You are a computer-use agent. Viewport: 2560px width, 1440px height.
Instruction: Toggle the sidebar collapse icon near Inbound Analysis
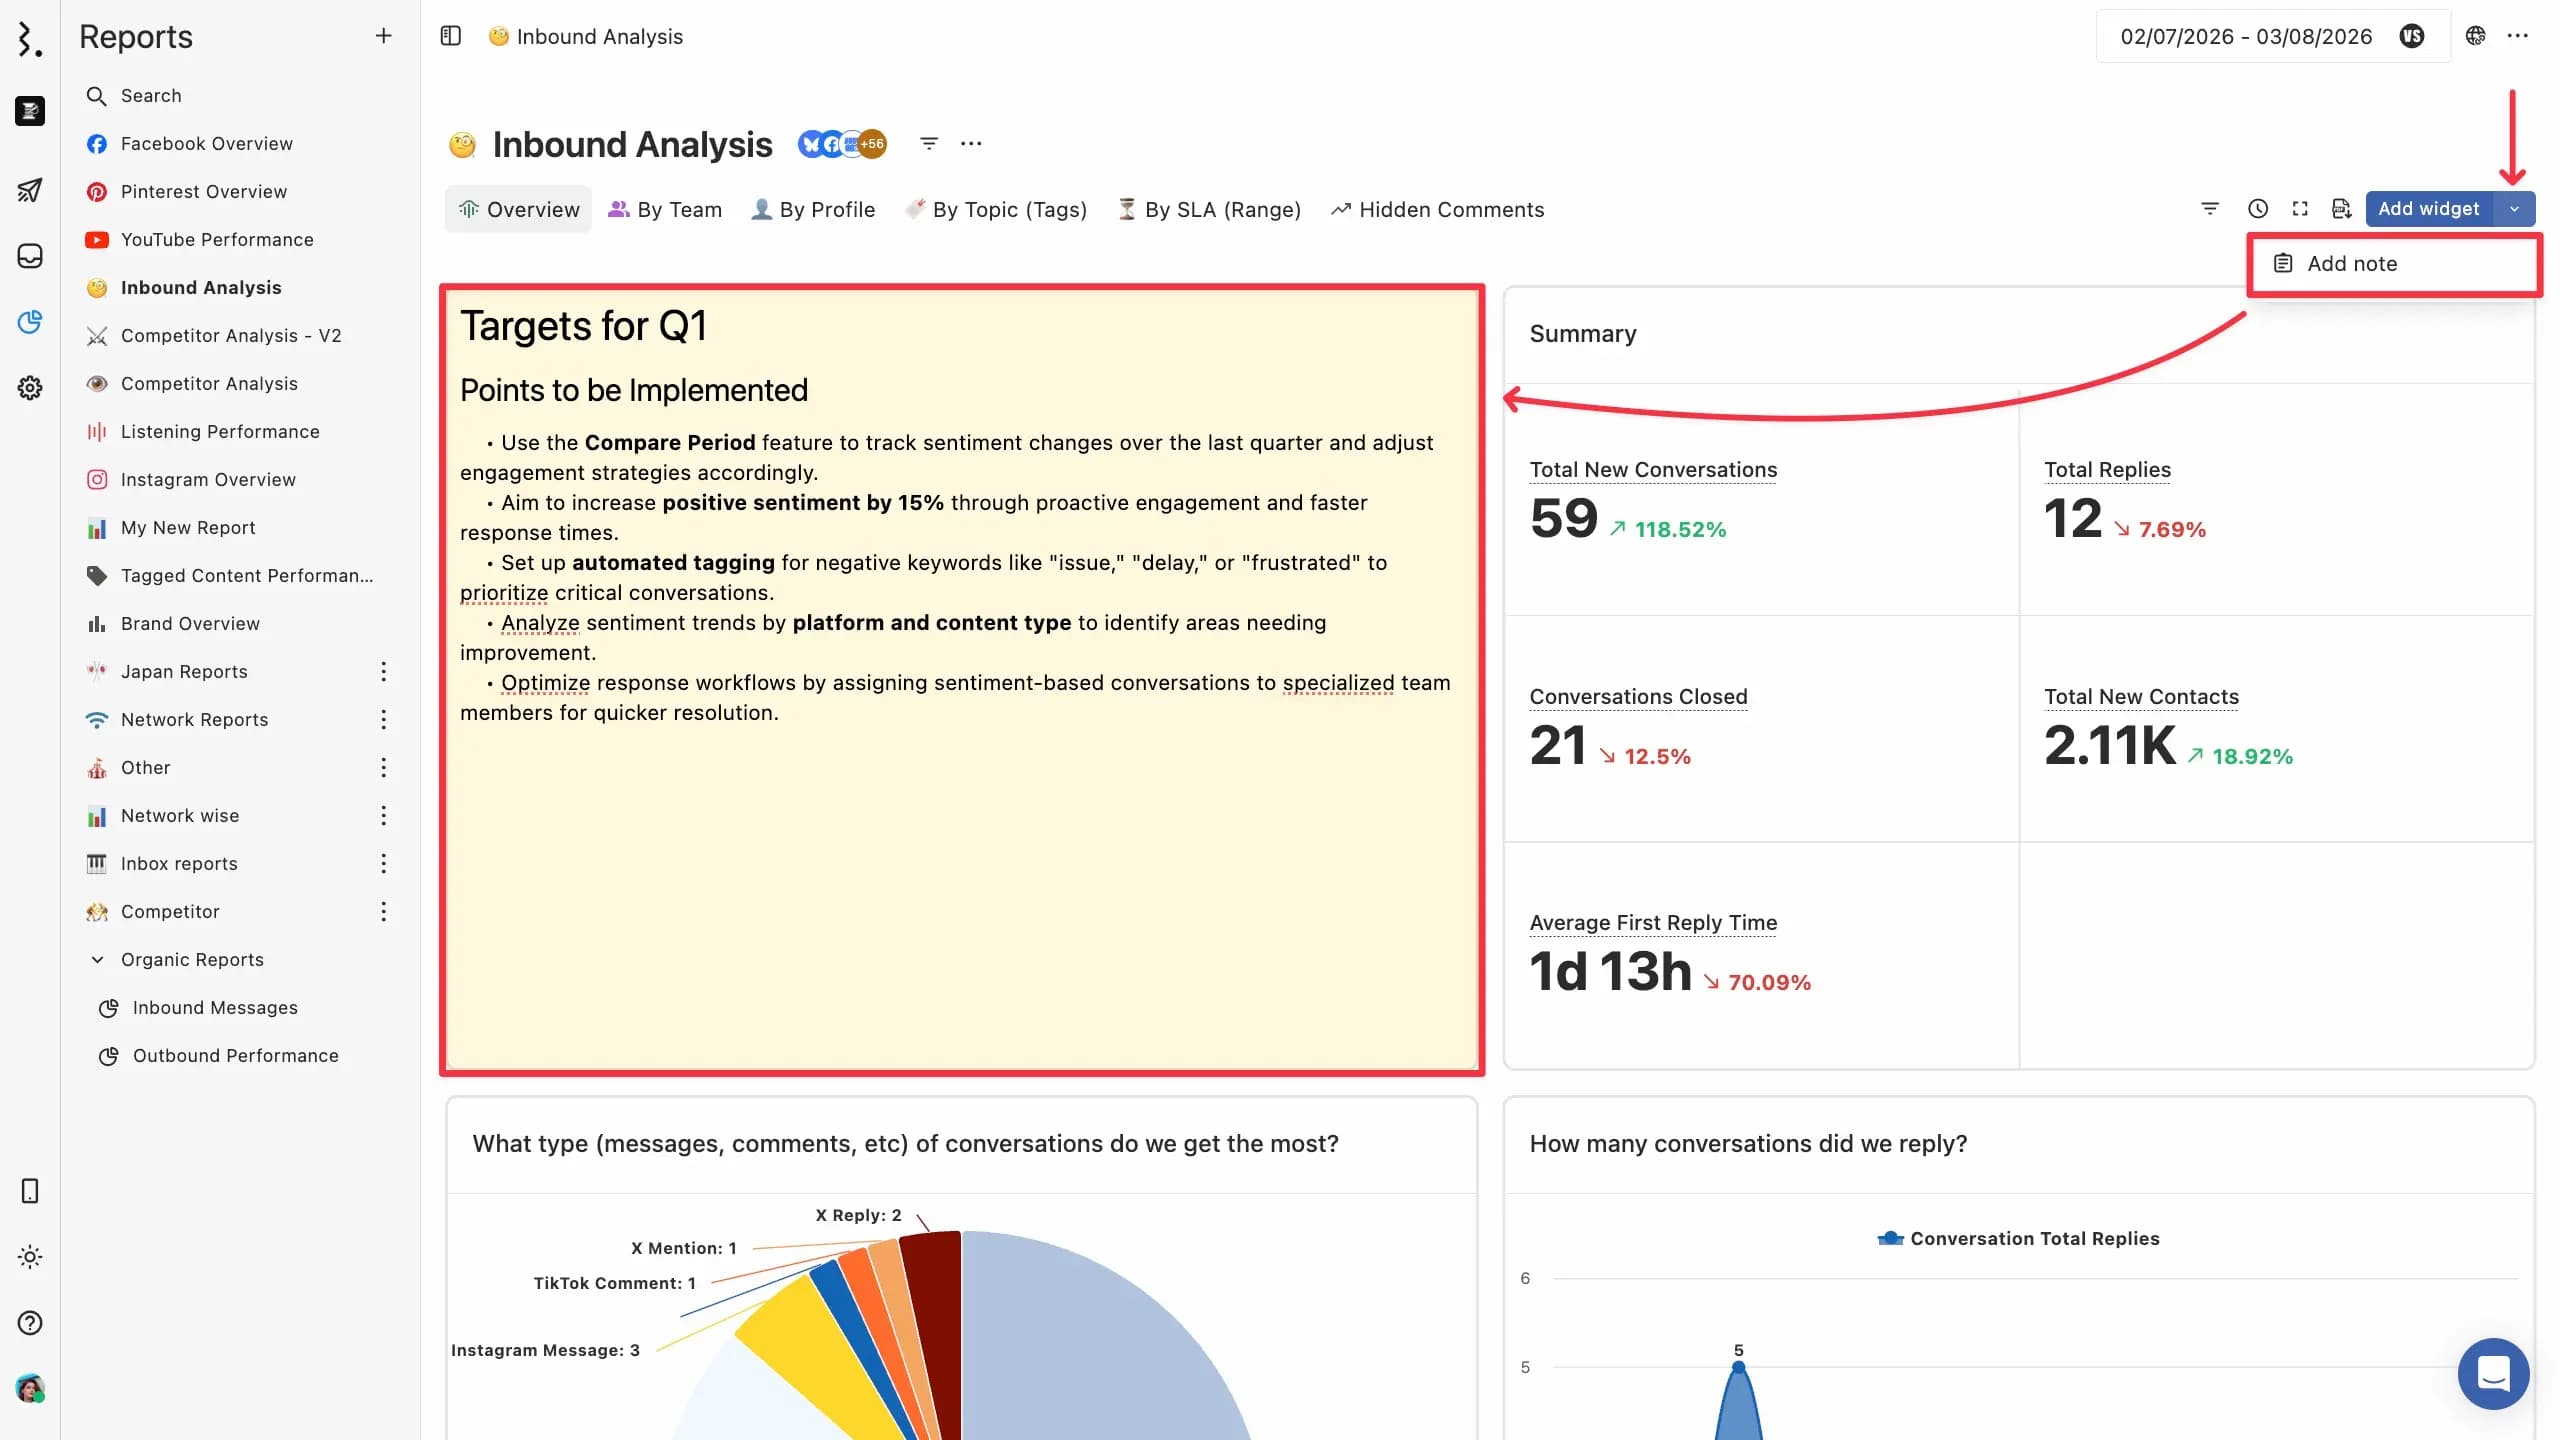[449, 36]
